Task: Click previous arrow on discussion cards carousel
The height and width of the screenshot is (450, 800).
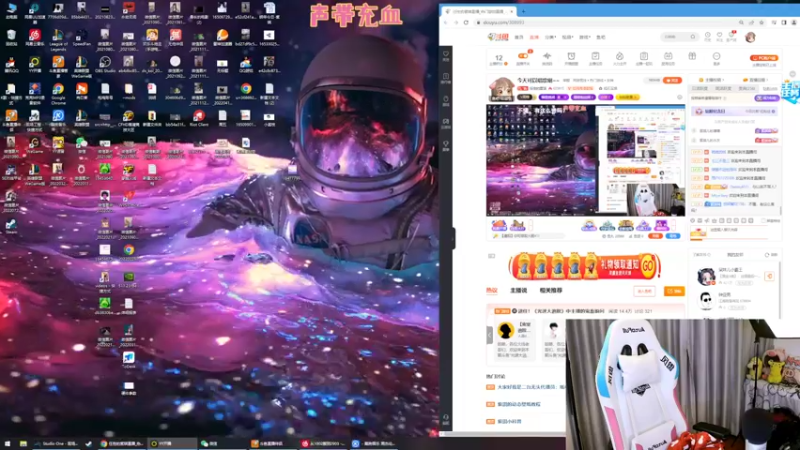Action: click(489, 335)
